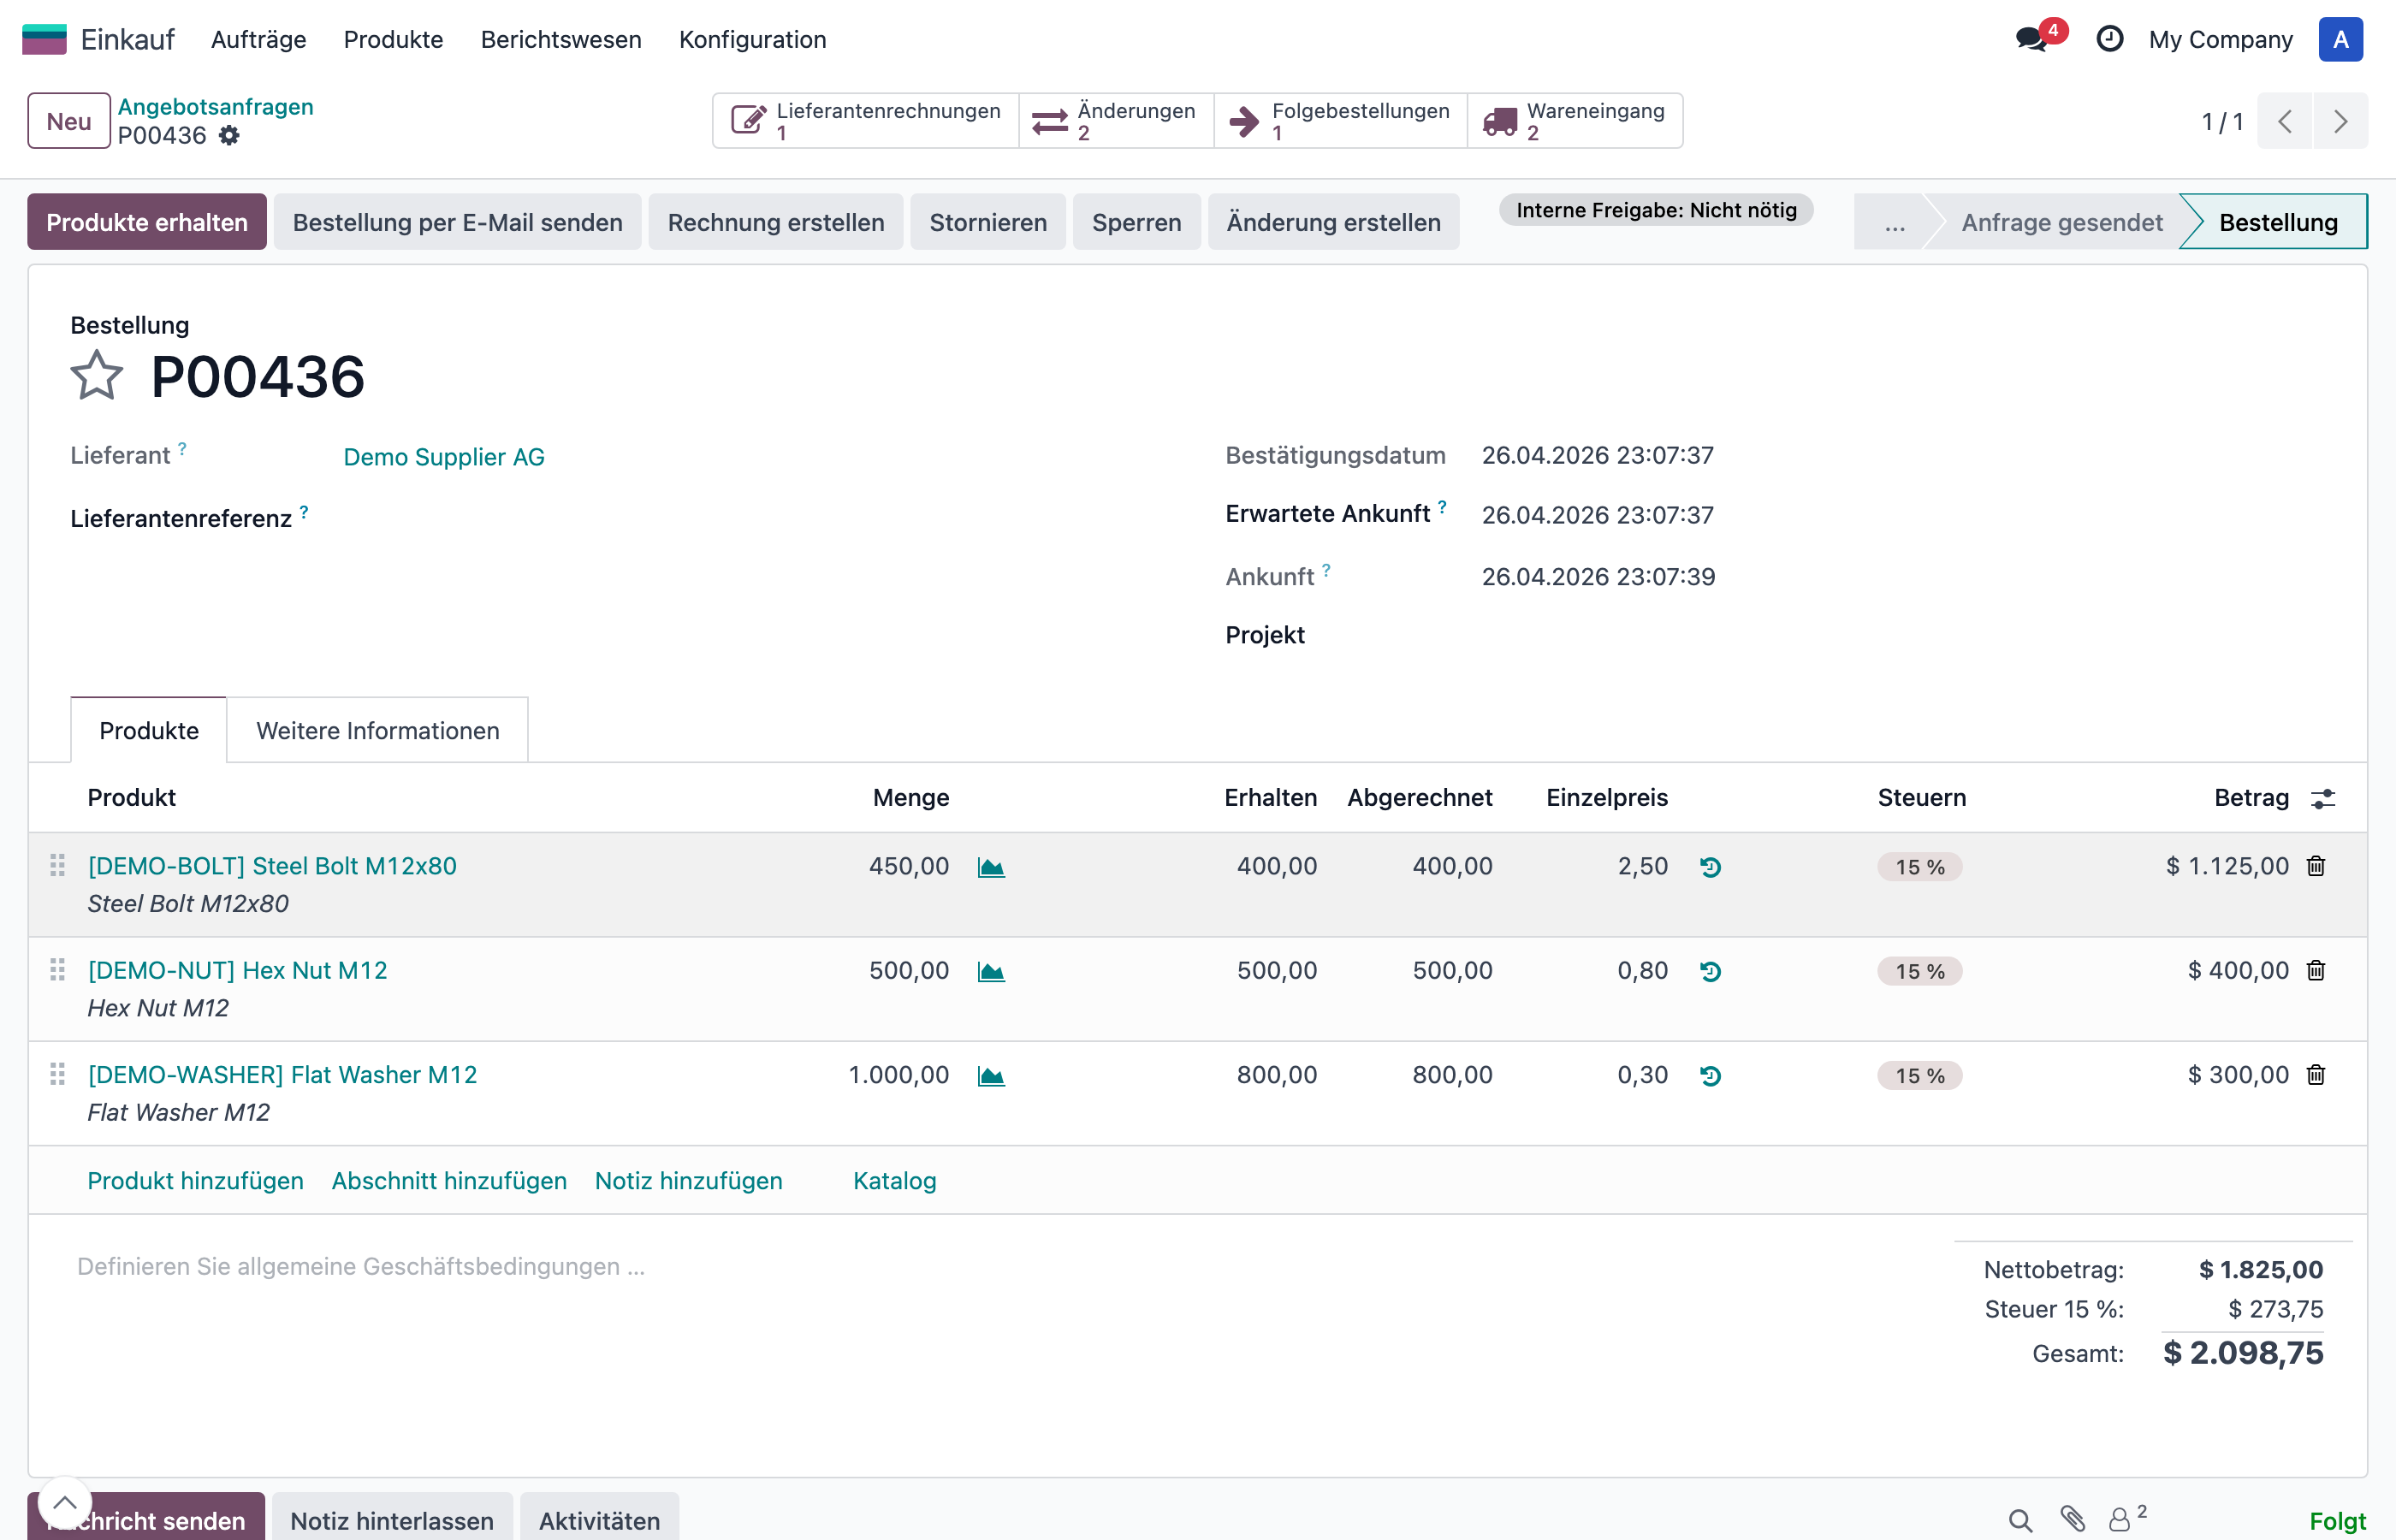This screenshot has width=2396, height=1540.
Task: Click Rechnung erstellen button
Action: pos(776,222)
